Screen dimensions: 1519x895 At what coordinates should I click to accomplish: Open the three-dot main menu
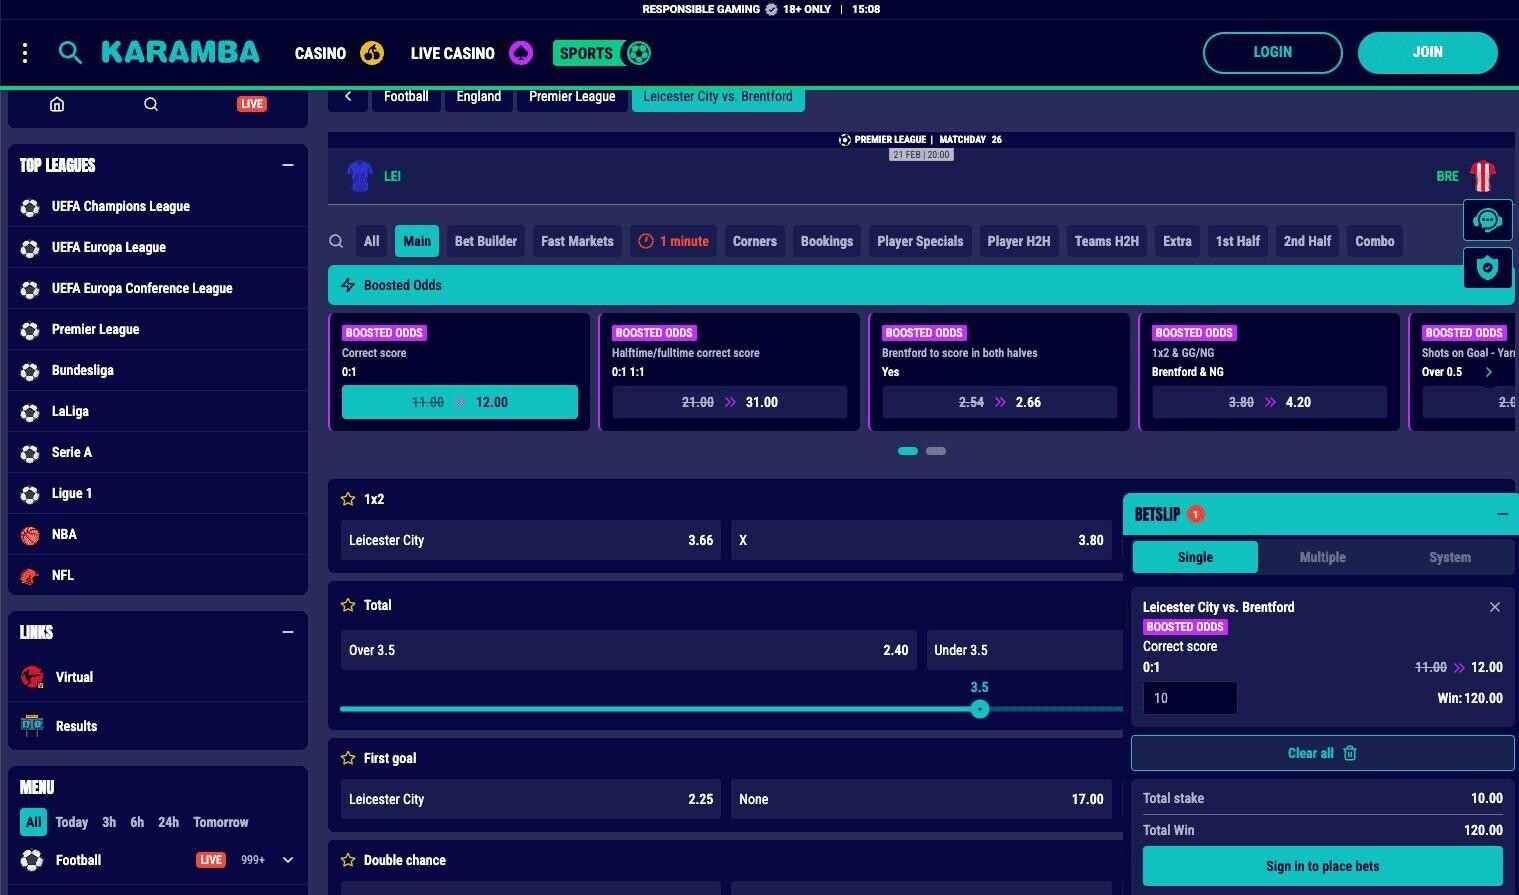[25, 53]
